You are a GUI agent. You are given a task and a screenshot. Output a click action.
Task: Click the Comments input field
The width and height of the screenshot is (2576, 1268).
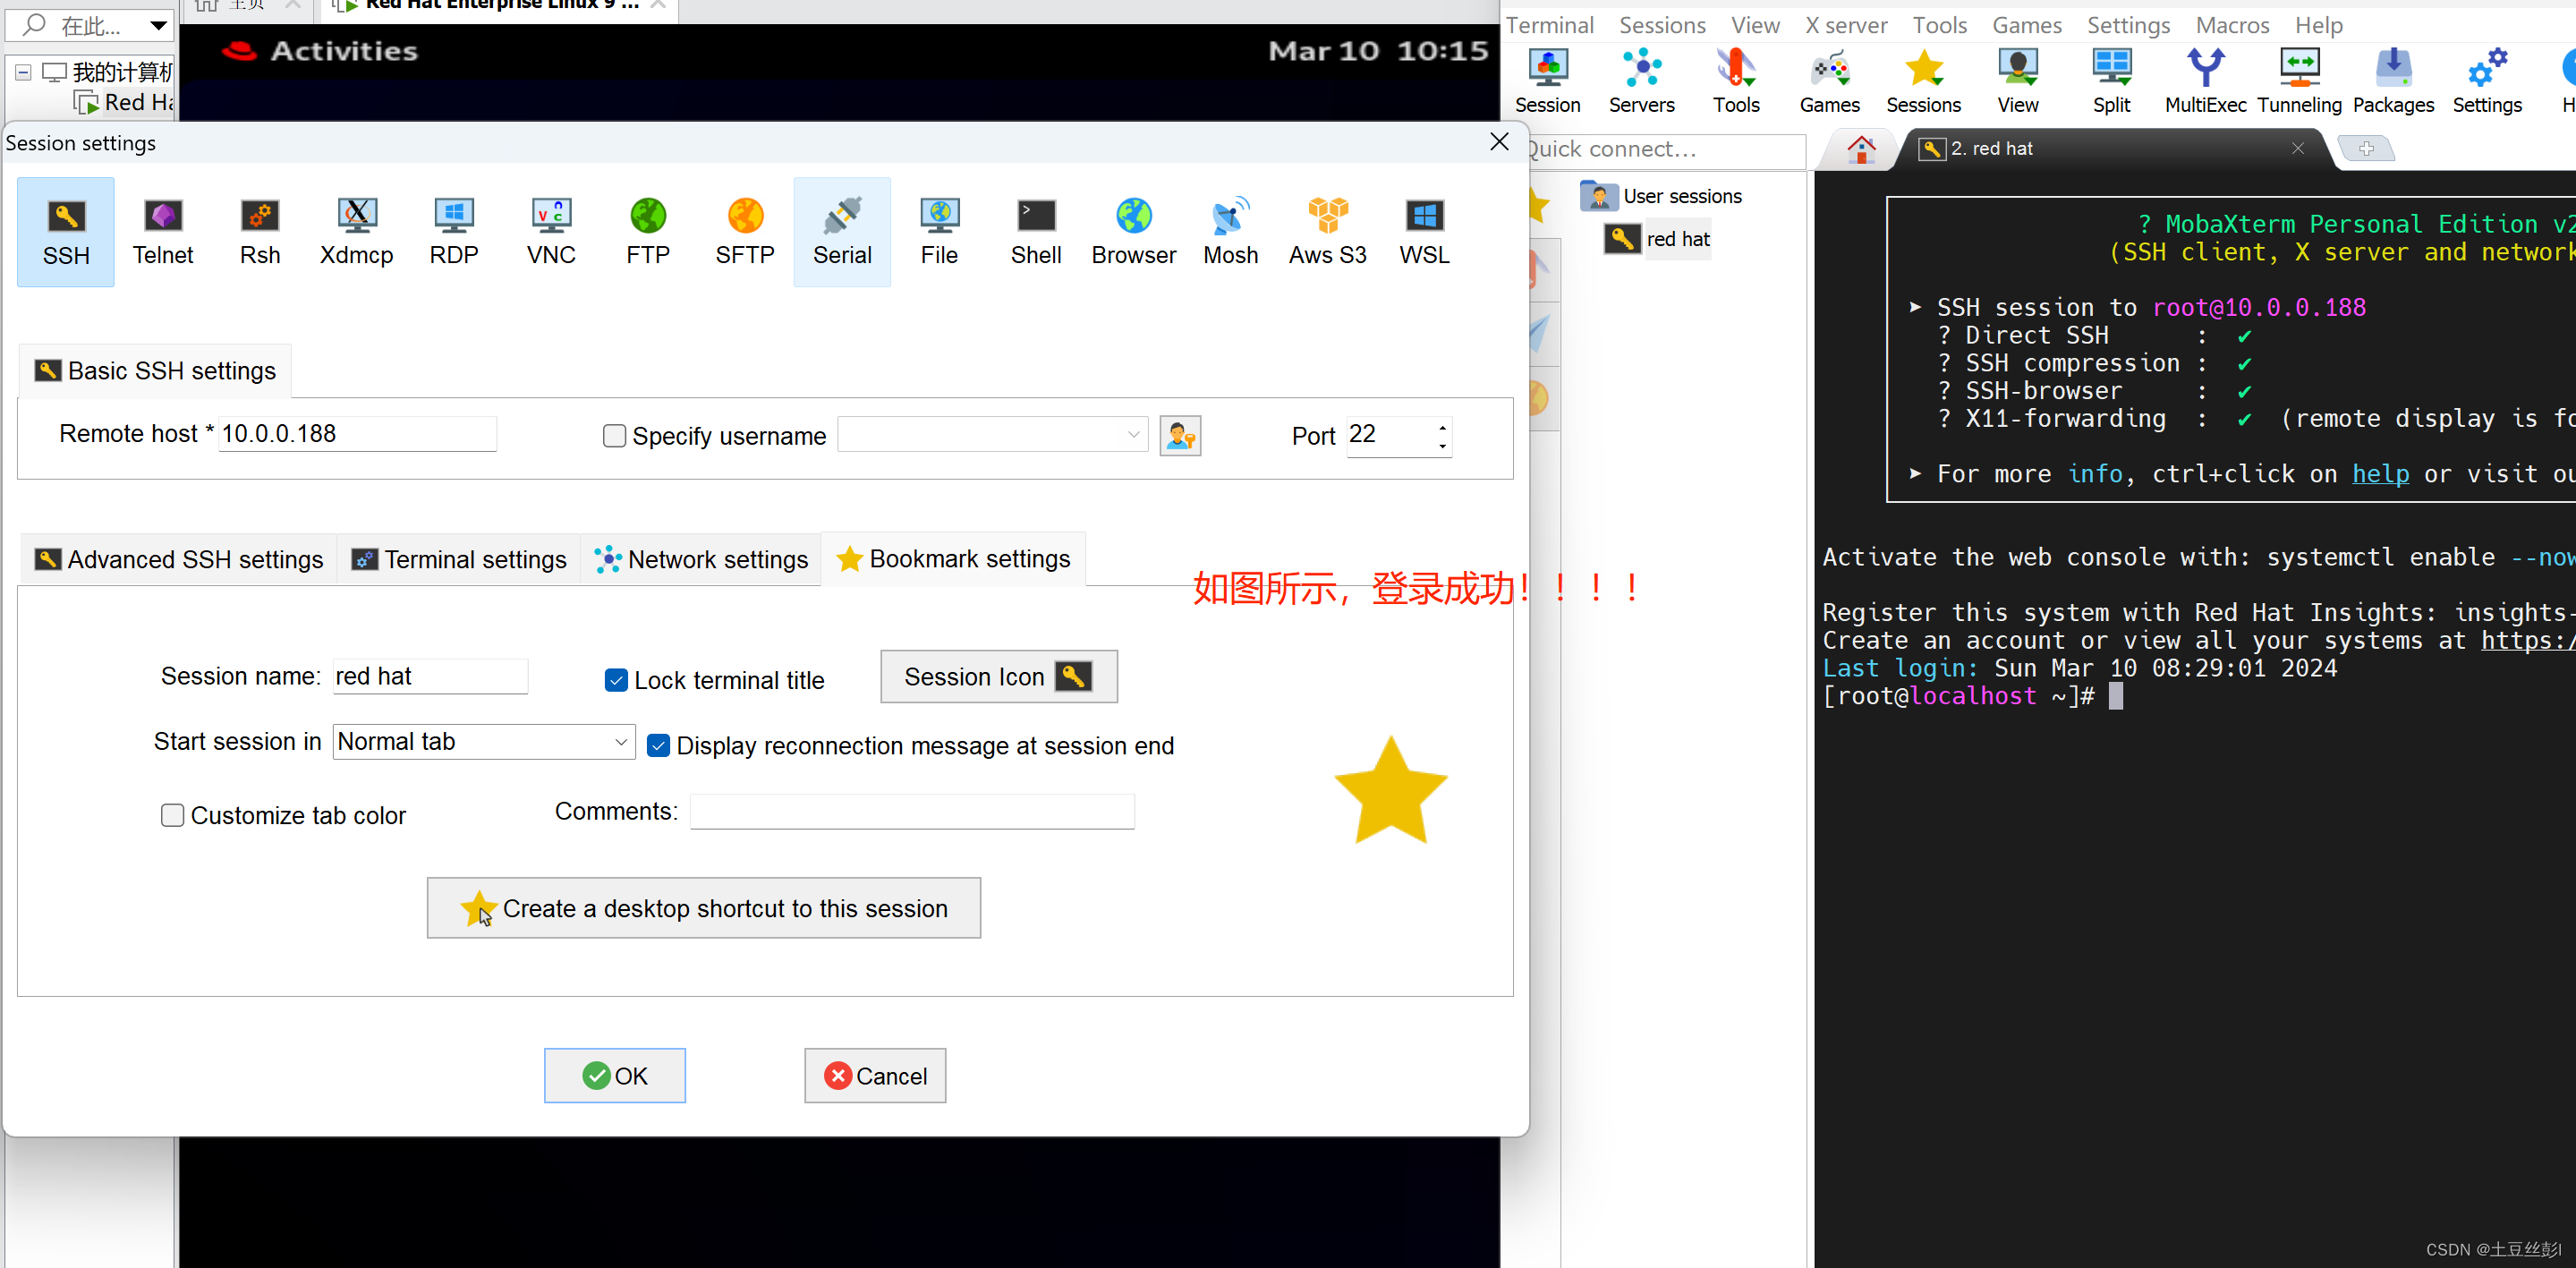pyautogui.click(x=912, y=812)
